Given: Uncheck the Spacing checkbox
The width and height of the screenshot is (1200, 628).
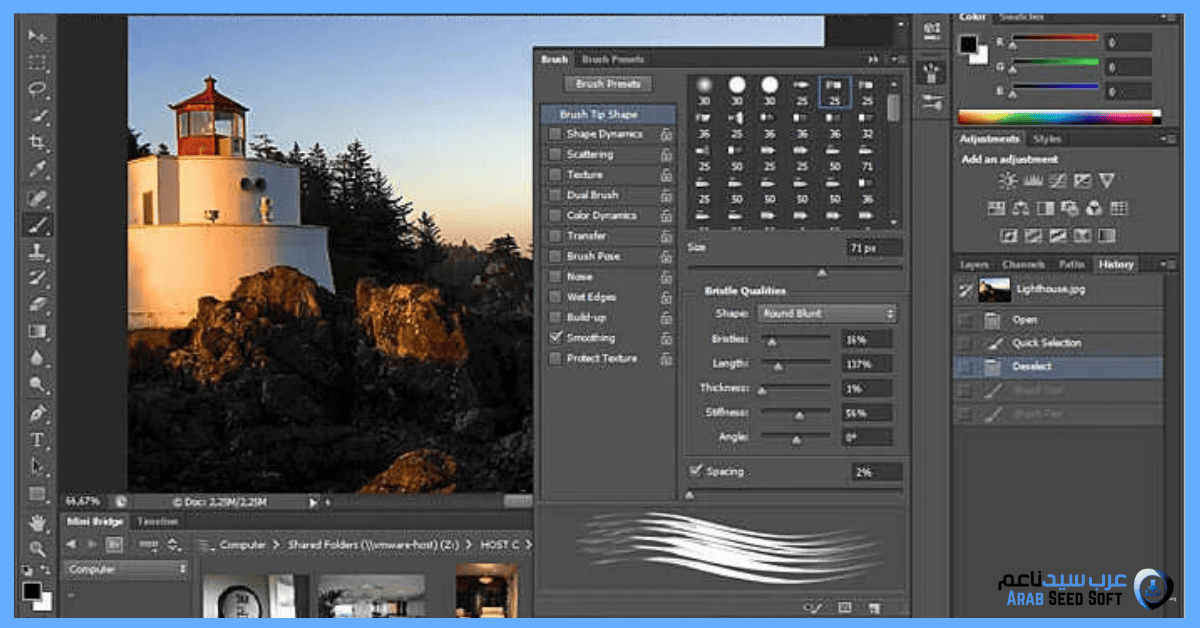Looking at the screenshot, I should (x=696, y=471).
